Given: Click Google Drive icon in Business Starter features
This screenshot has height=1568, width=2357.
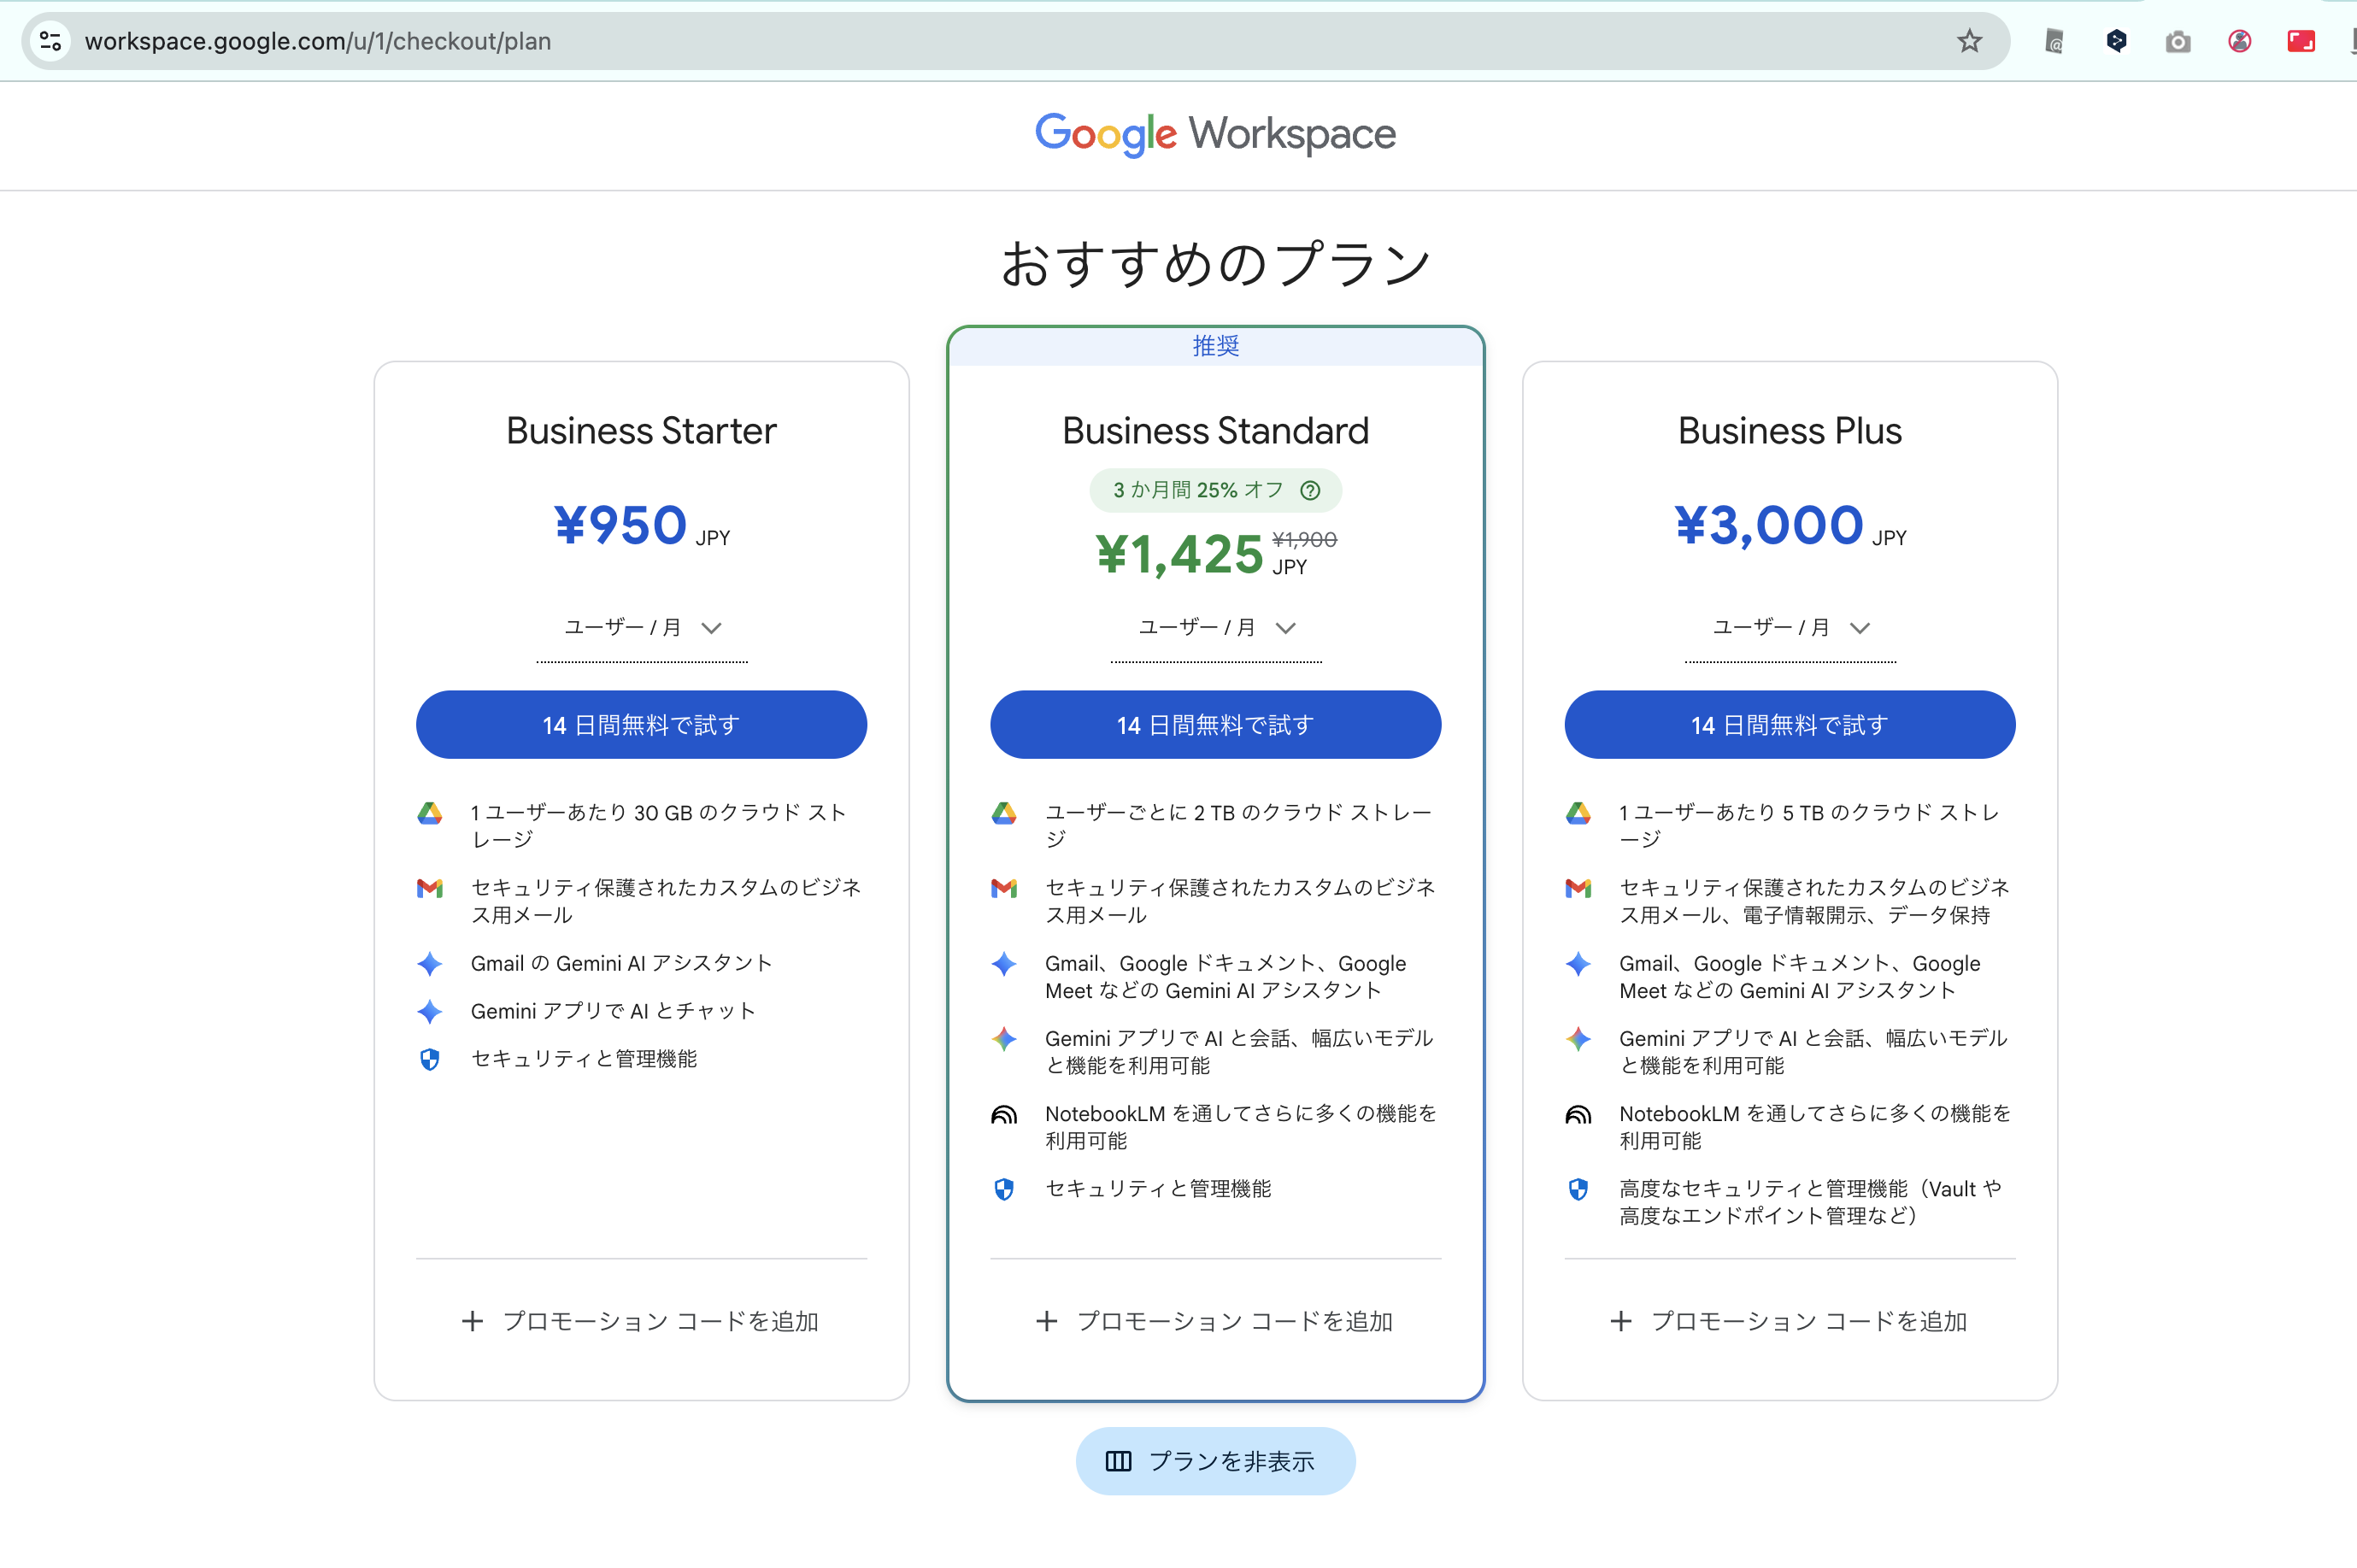Looking at the screenshot, I should [x=430, y=813].
